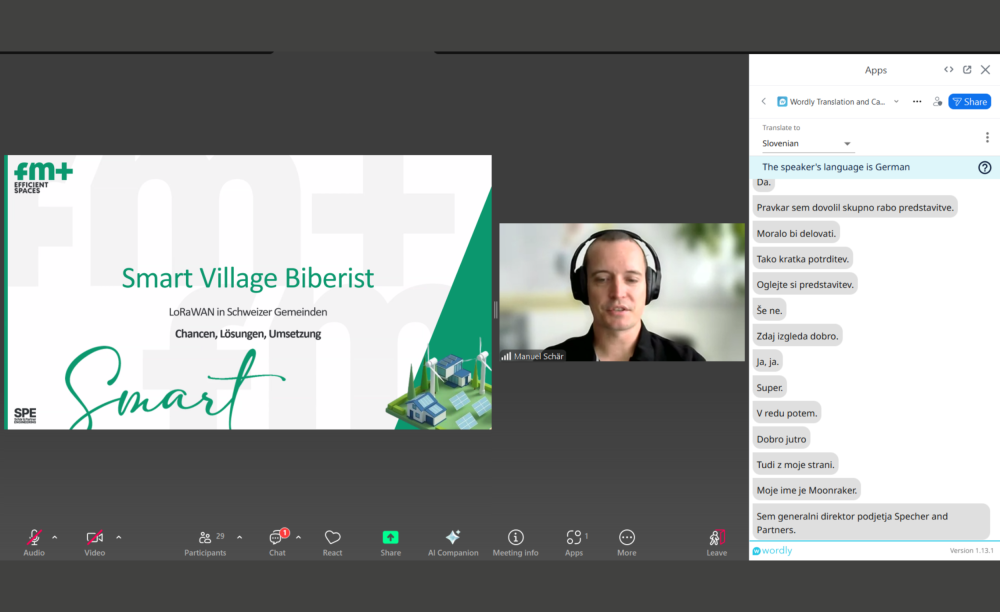Click the caption "Moje ime je Moonraker."
Screen dimensions: 1000x612
tap(807, 490)
